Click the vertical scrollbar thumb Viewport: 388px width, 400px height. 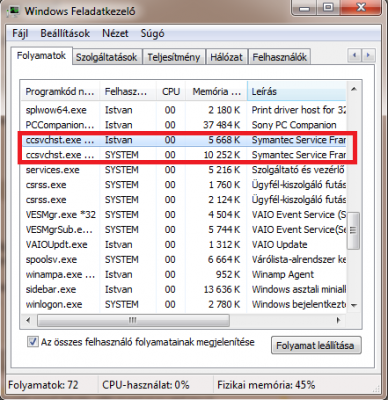(353, 230)
